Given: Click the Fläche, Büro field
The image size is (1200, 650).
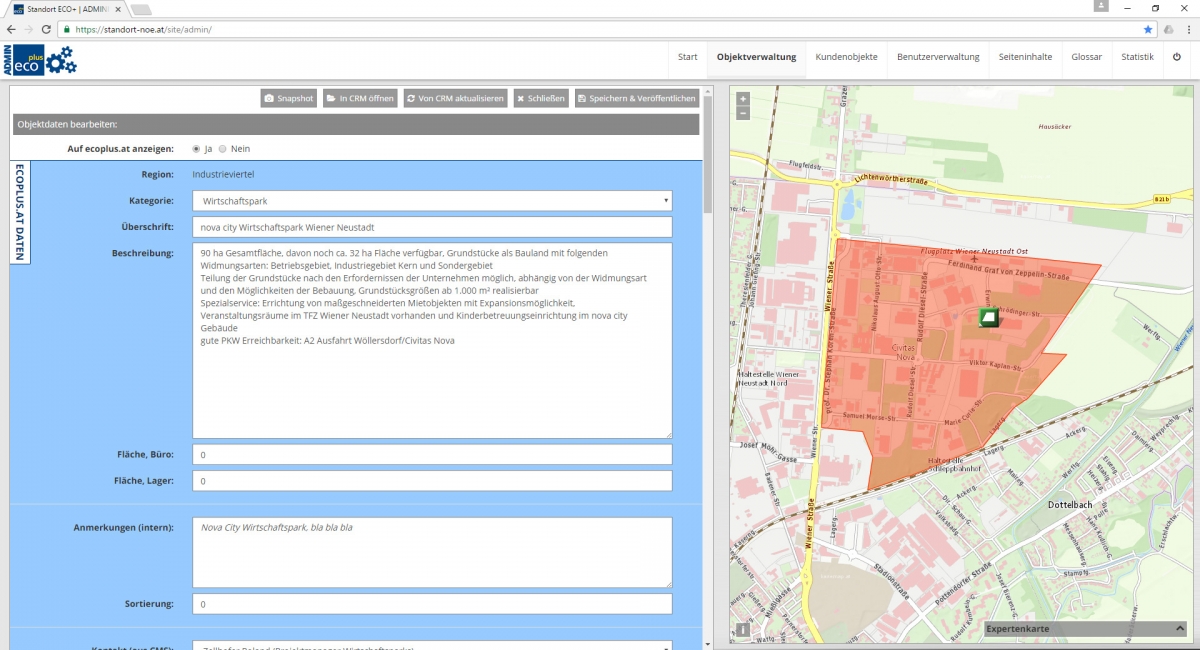Looking at the screenshot, I should pyautogui.click(x=432, y=455).
